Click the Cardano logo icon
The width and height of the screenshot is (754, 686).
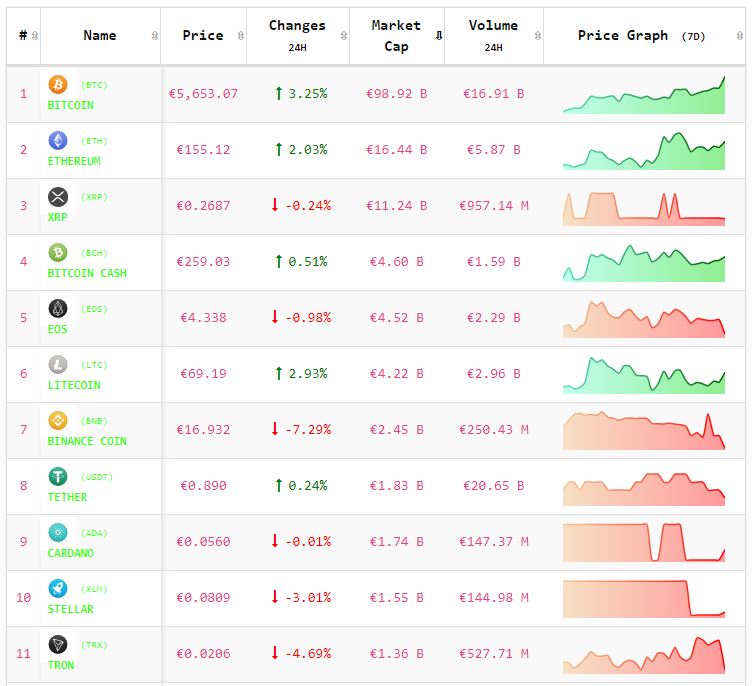click(58, 533)
